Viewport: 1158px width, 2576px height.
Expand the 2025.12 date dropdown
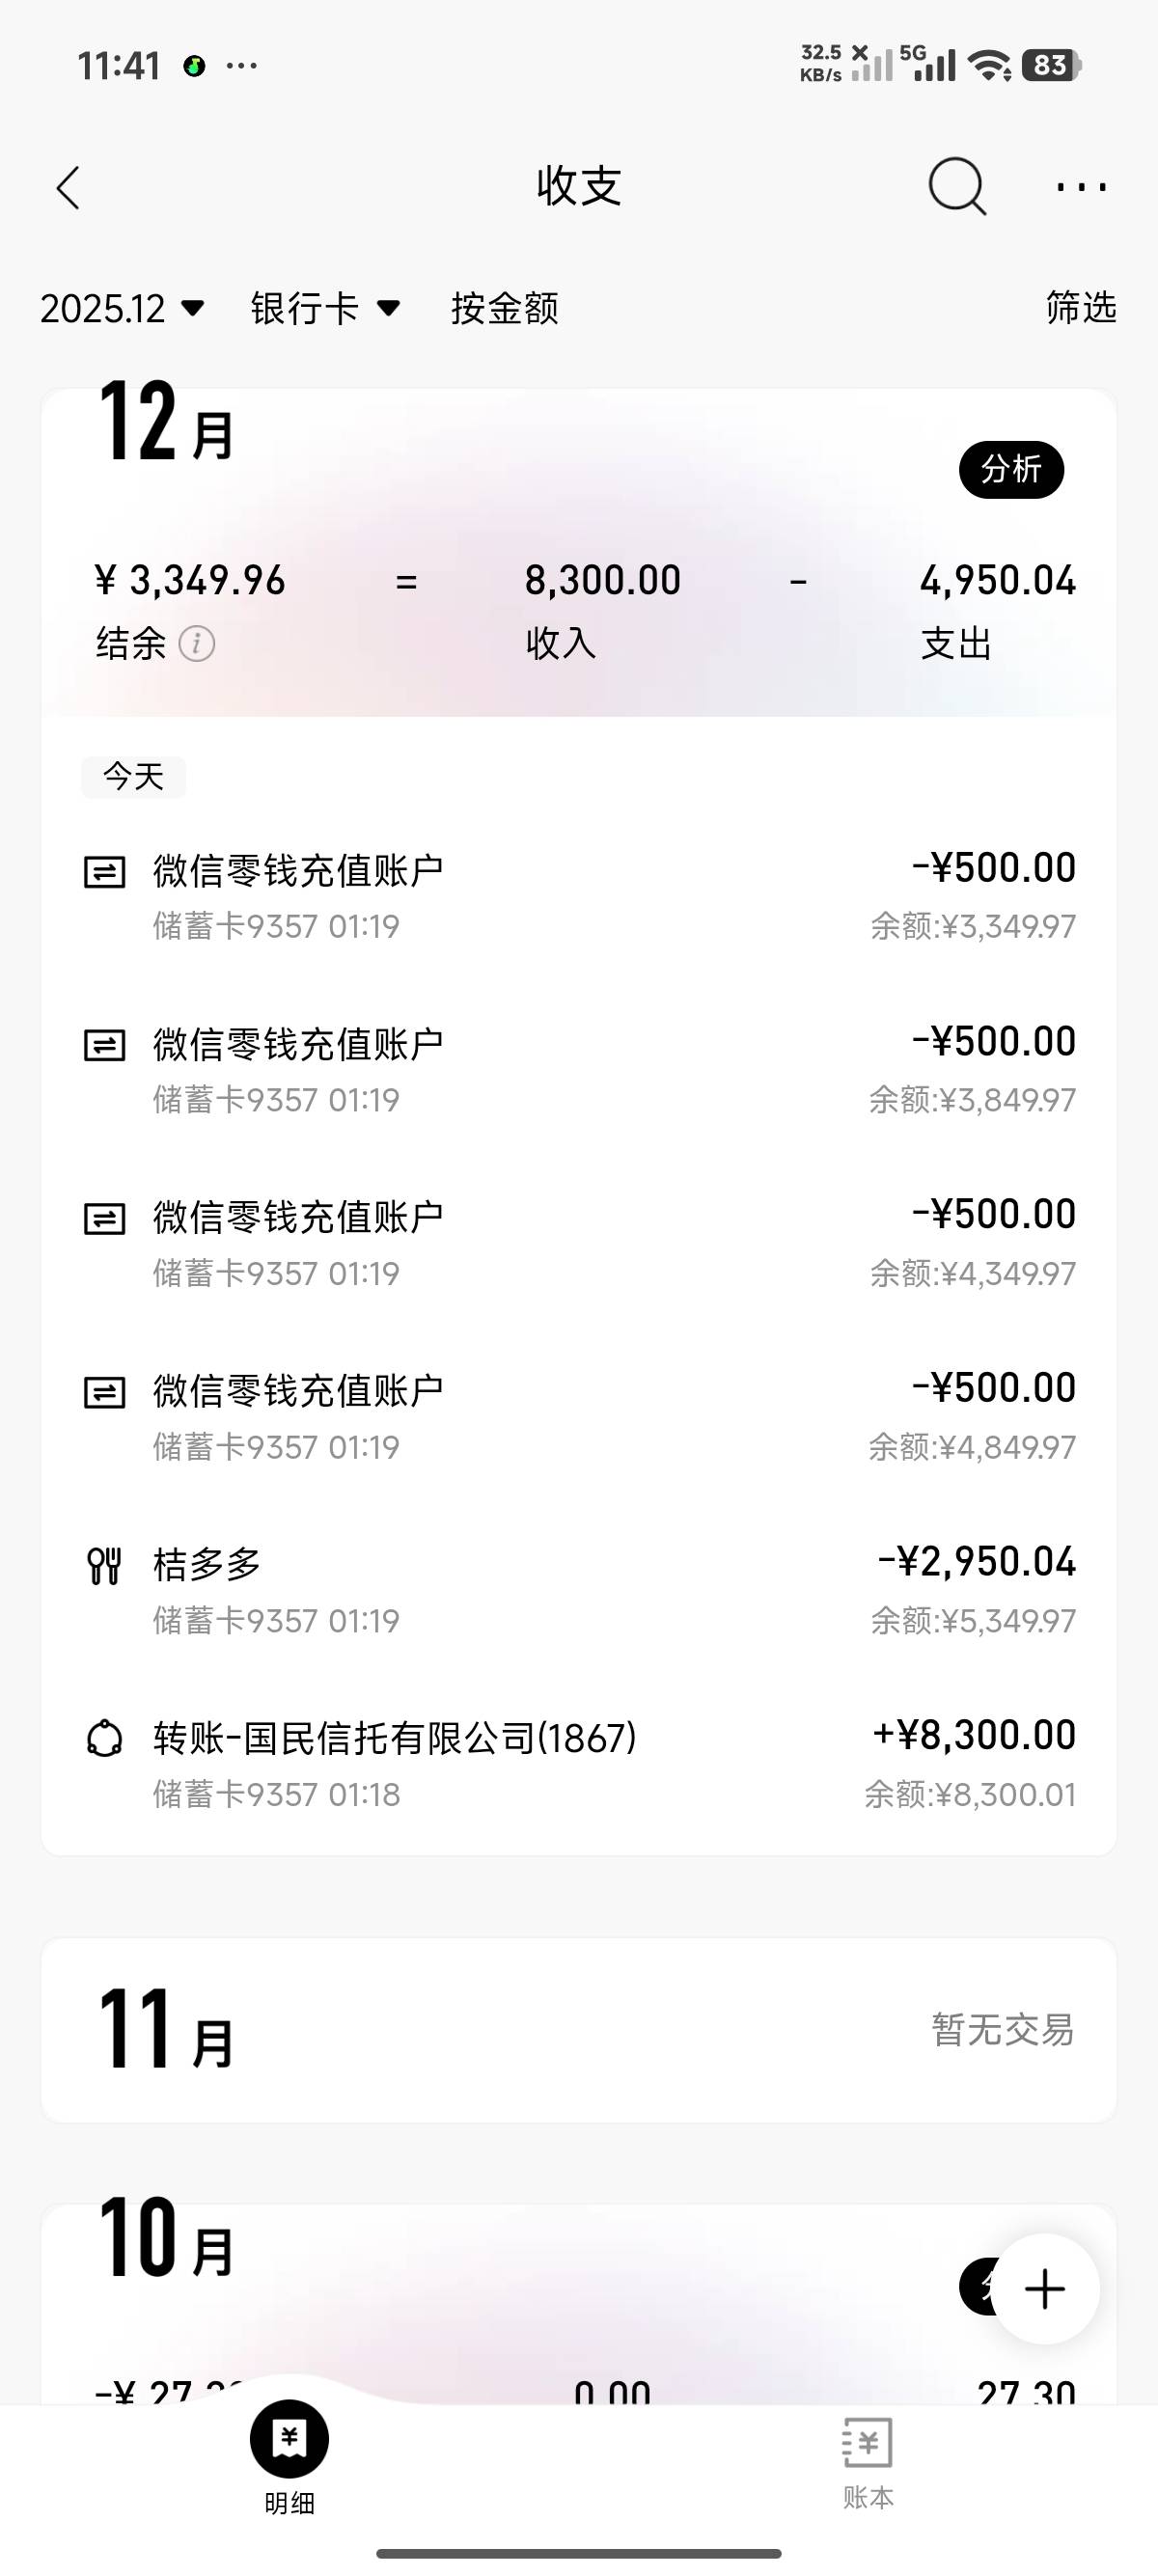pos(122,308)
